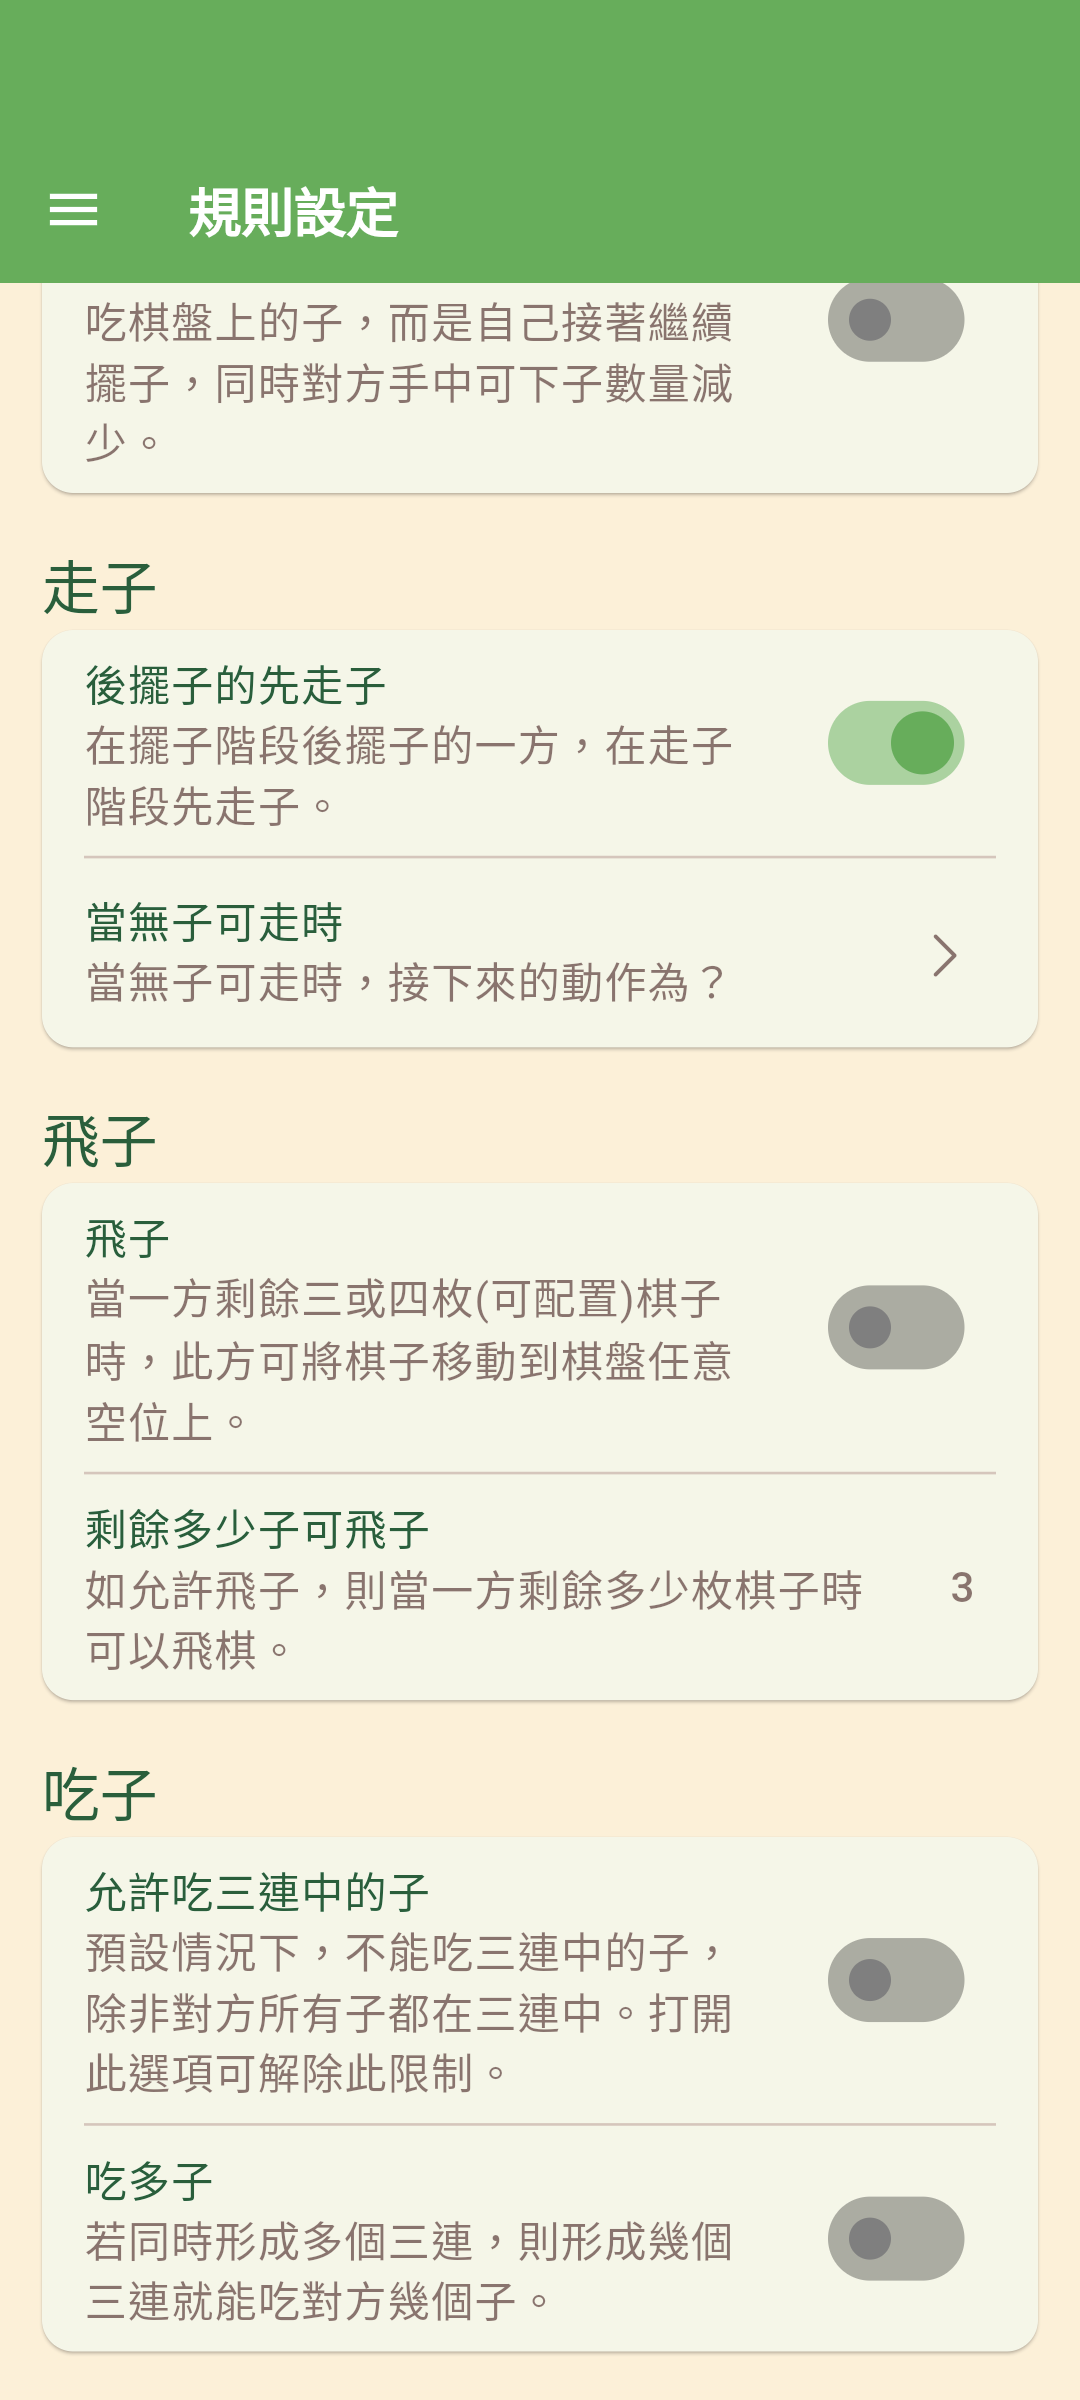The image size is (1080, 2400).
Task: Tap the 吃多子 setting label
Action: click(x=150, y=2181)
